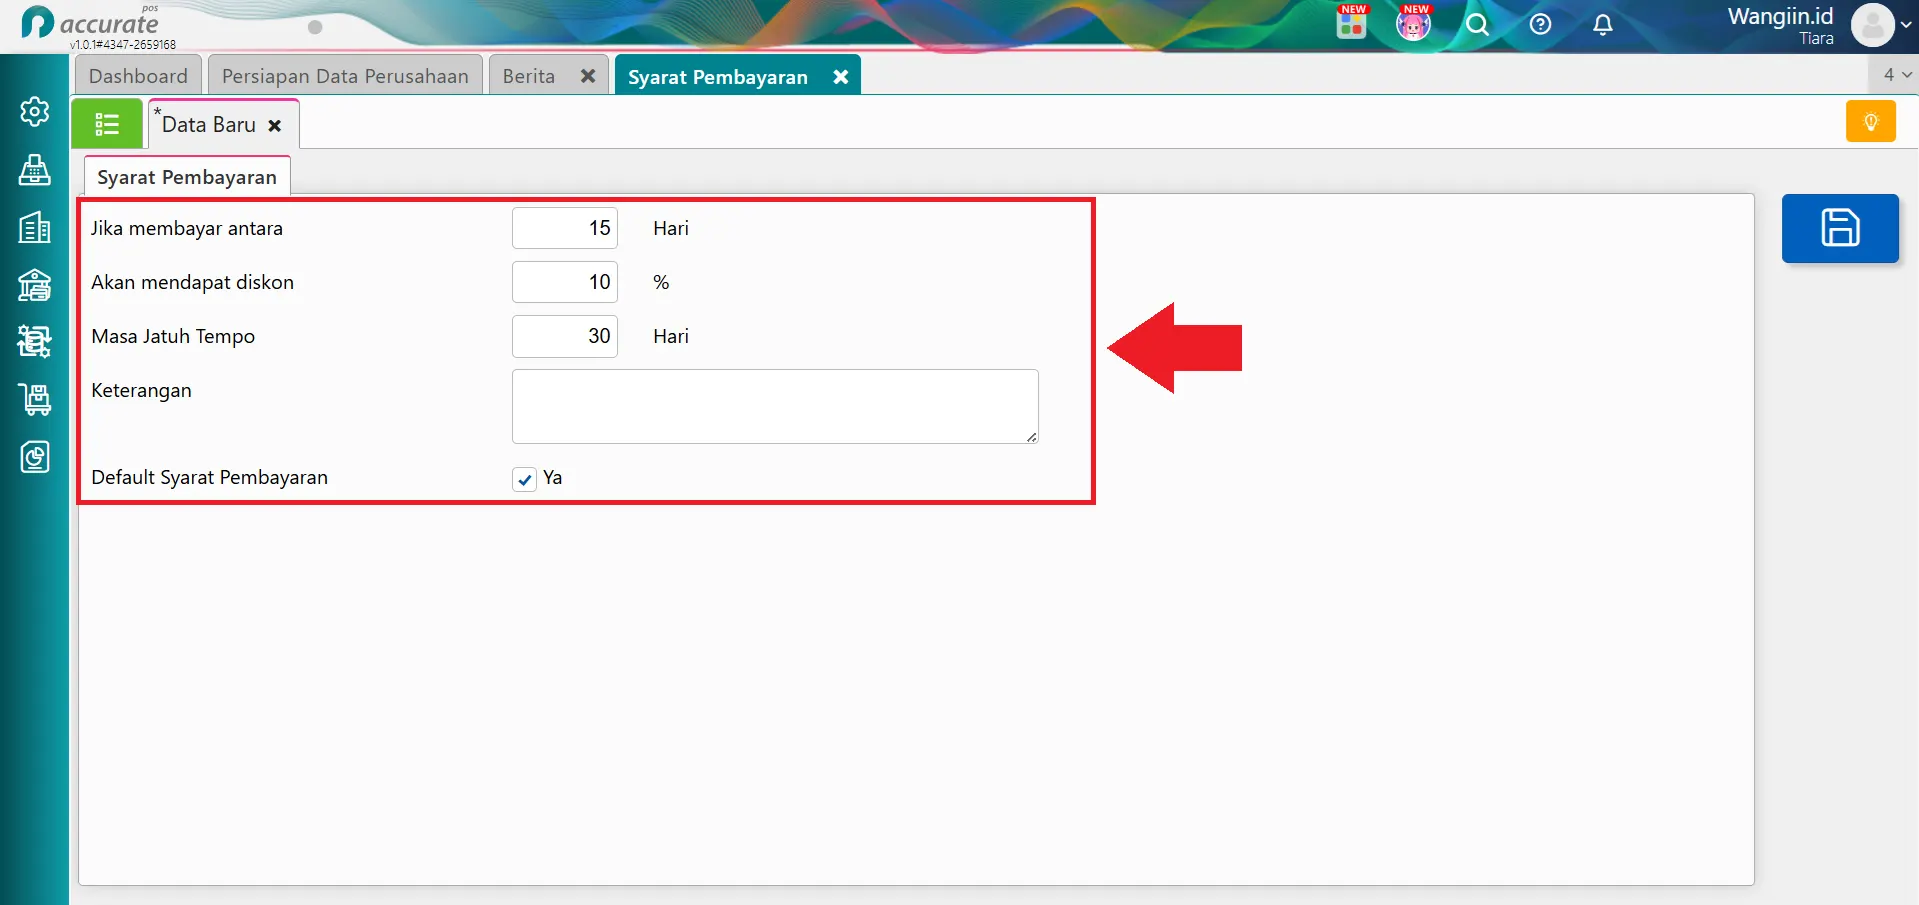Switch to Persiapan Data Perusahaan tab
Viewport: 1919px width, 905px height.
coord(345,76)
